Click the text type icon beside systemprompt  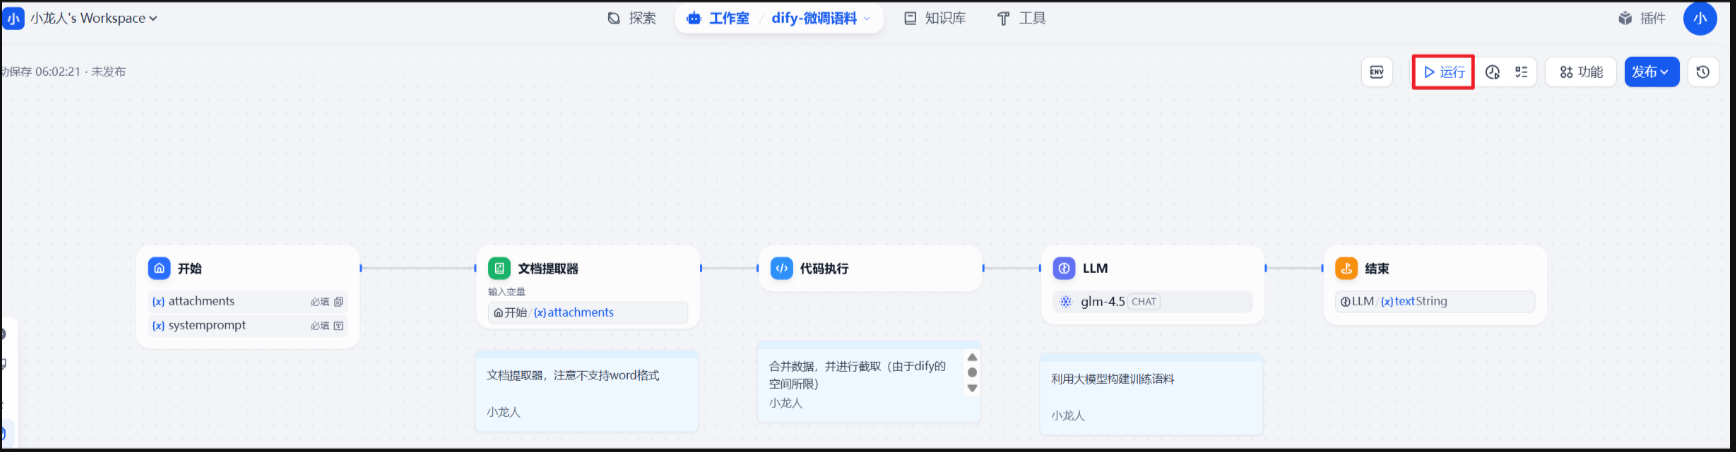point(339,326)
